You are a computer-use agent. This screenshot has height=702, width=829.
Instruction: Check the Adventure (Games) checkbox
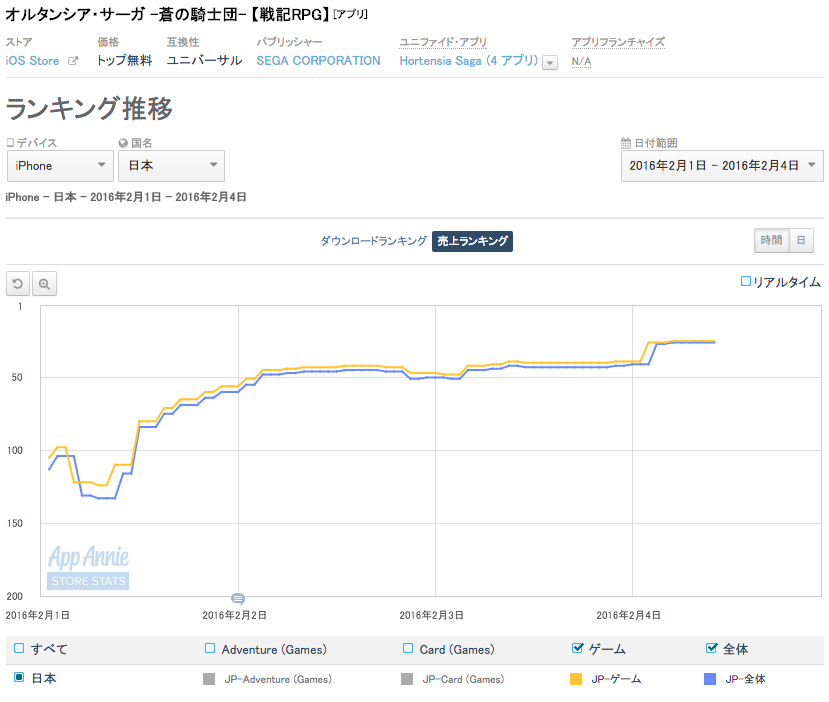(210, 648)
